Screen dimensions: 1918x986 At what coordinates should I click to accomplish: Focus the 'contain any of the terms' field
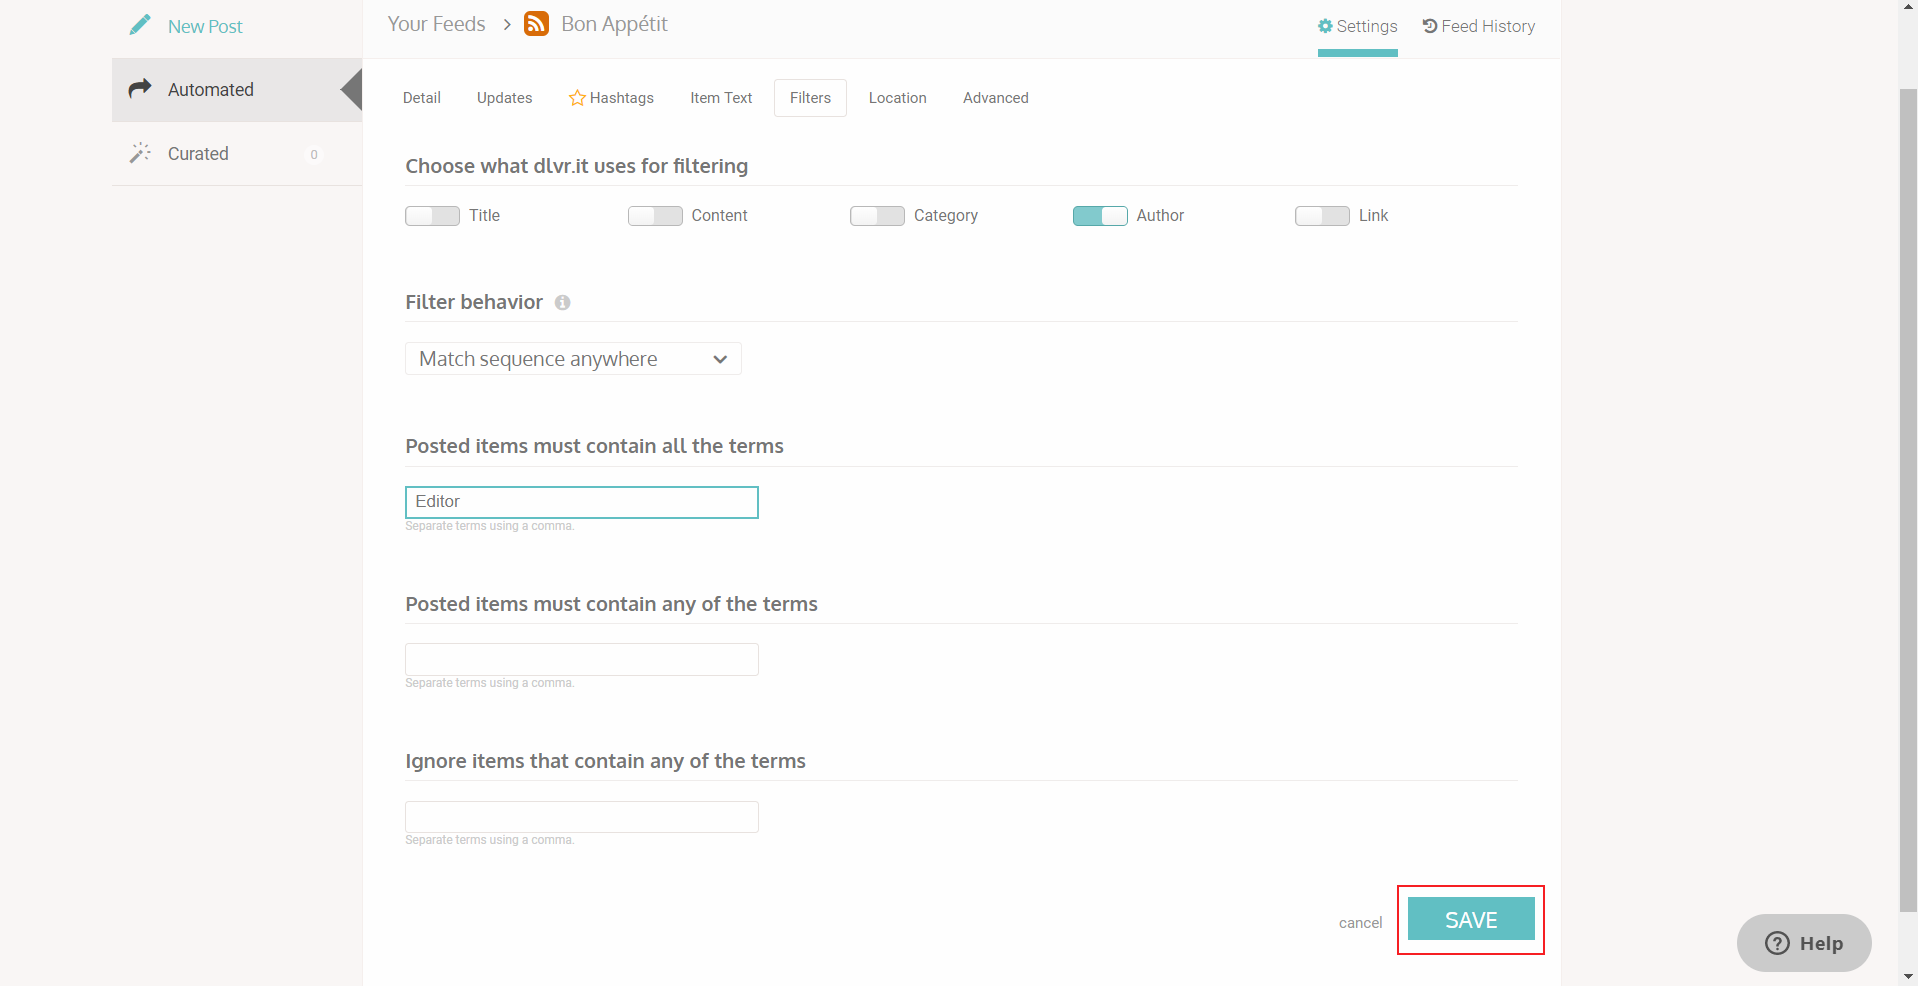[582, 659]
